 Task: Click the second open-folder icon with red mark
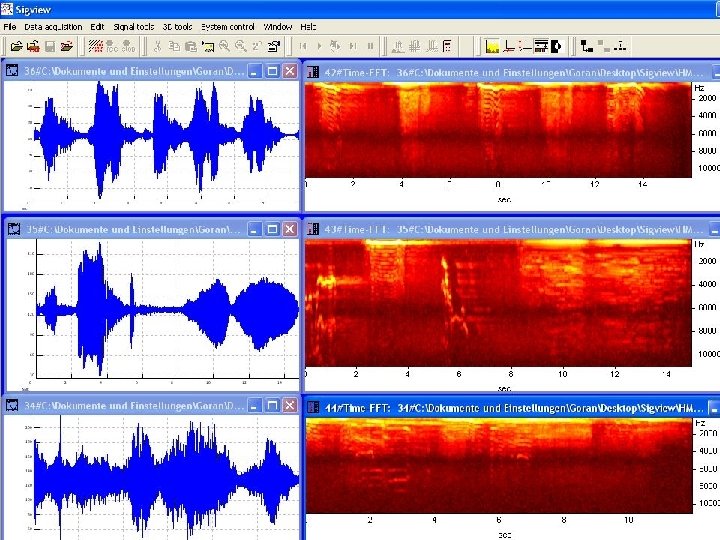pyautogui.click(x=33, y=46)
